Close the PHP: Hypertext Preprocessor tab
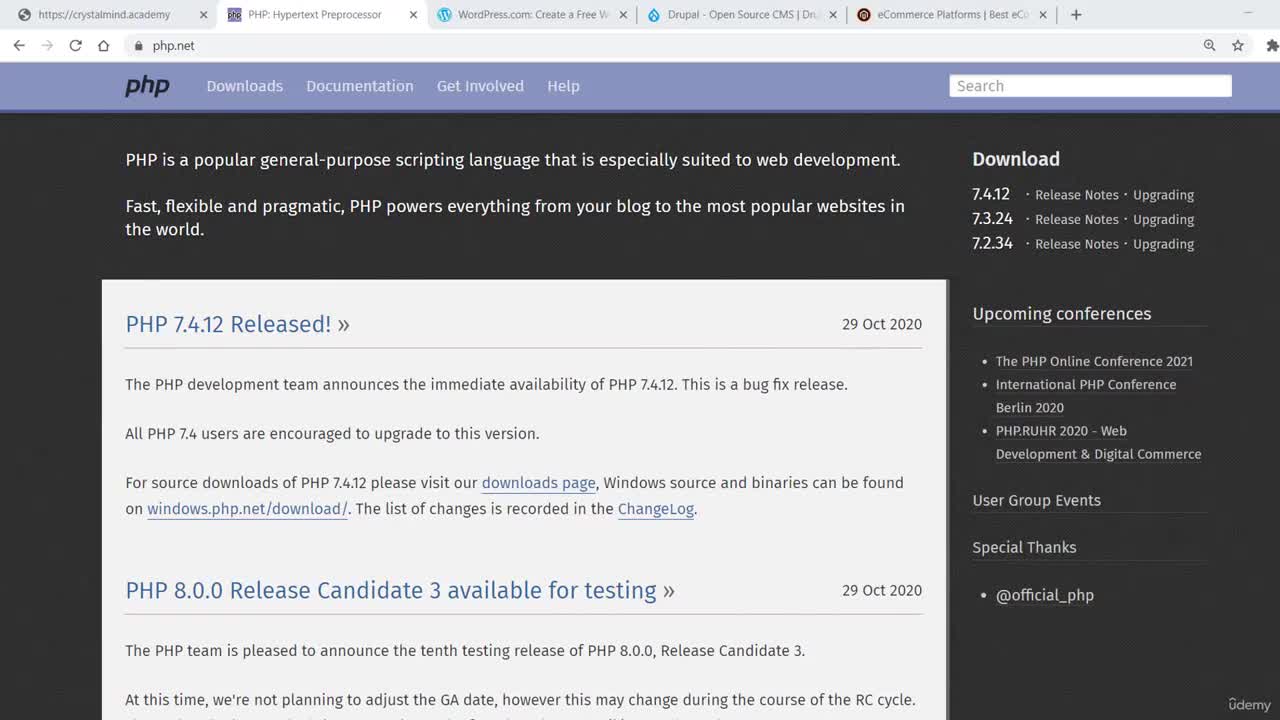This screenshot has height=720, width=1280. (x=413, y=15)
